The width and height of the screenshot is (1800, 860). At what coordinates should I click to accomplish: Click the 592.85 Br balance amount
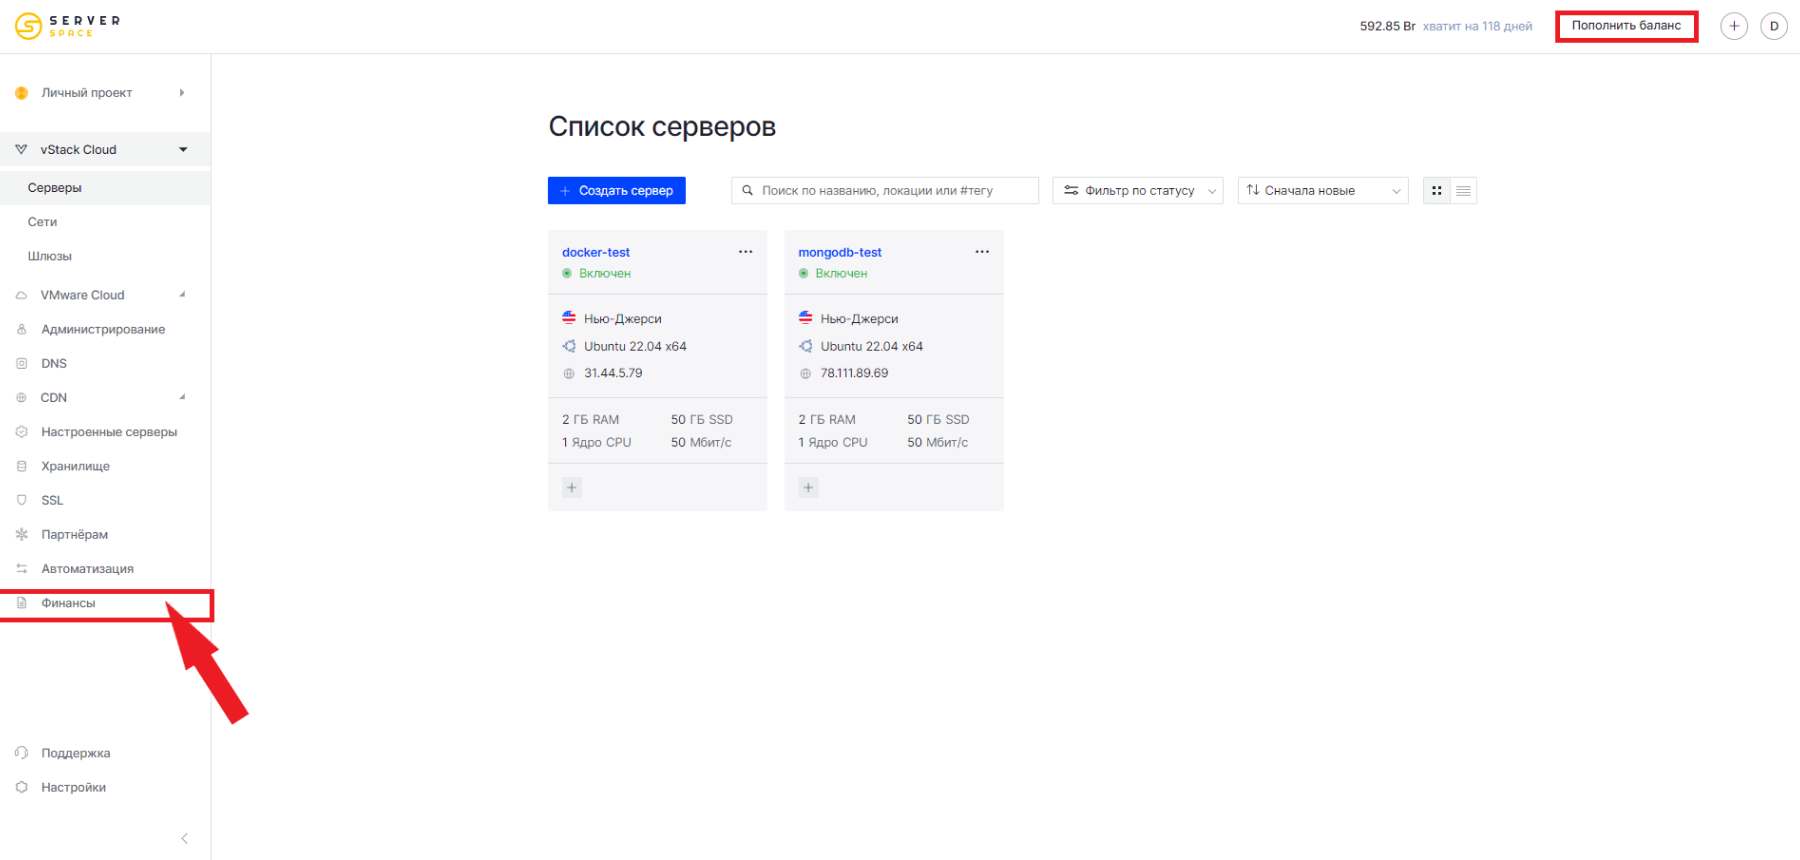click(x=1387, y=26)
